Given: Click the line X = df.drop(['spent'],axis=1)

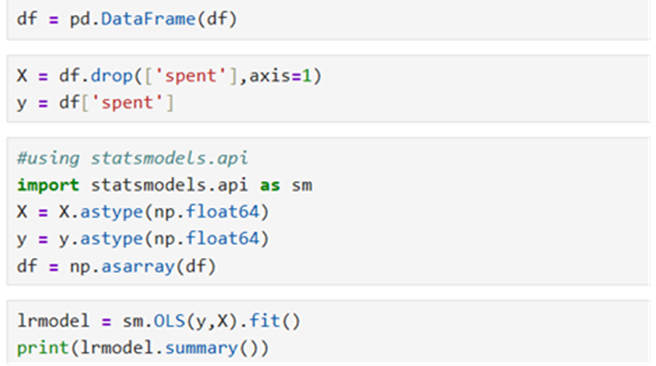Looking at the screenshot, I should point(169,76).
